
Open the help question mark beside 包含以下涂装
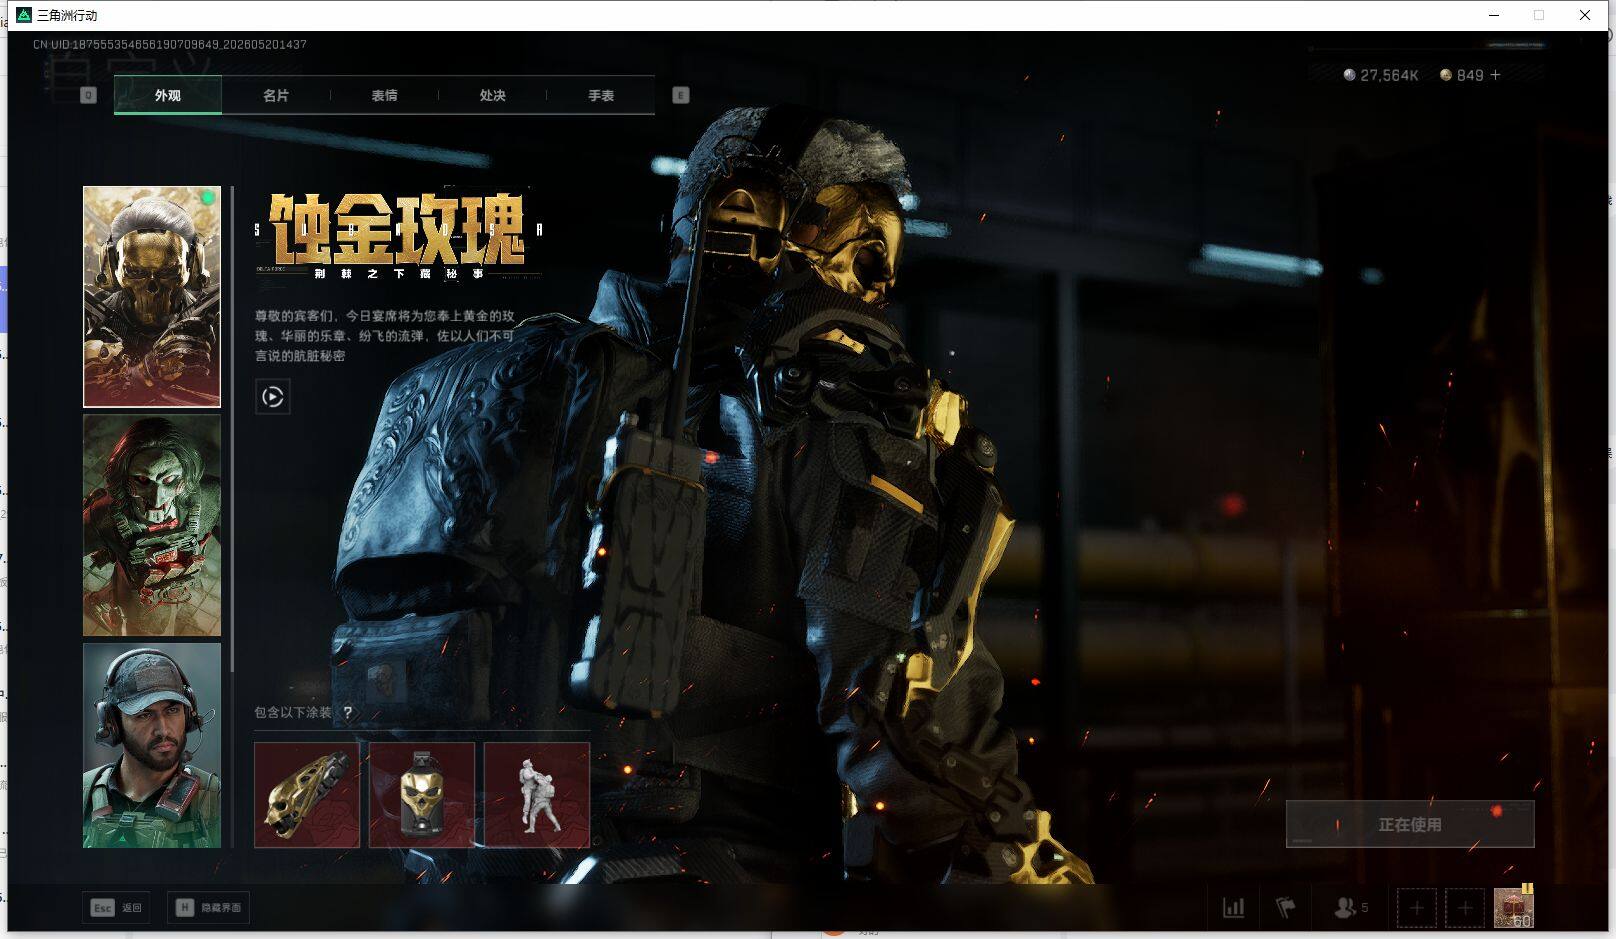click(348, 713)
